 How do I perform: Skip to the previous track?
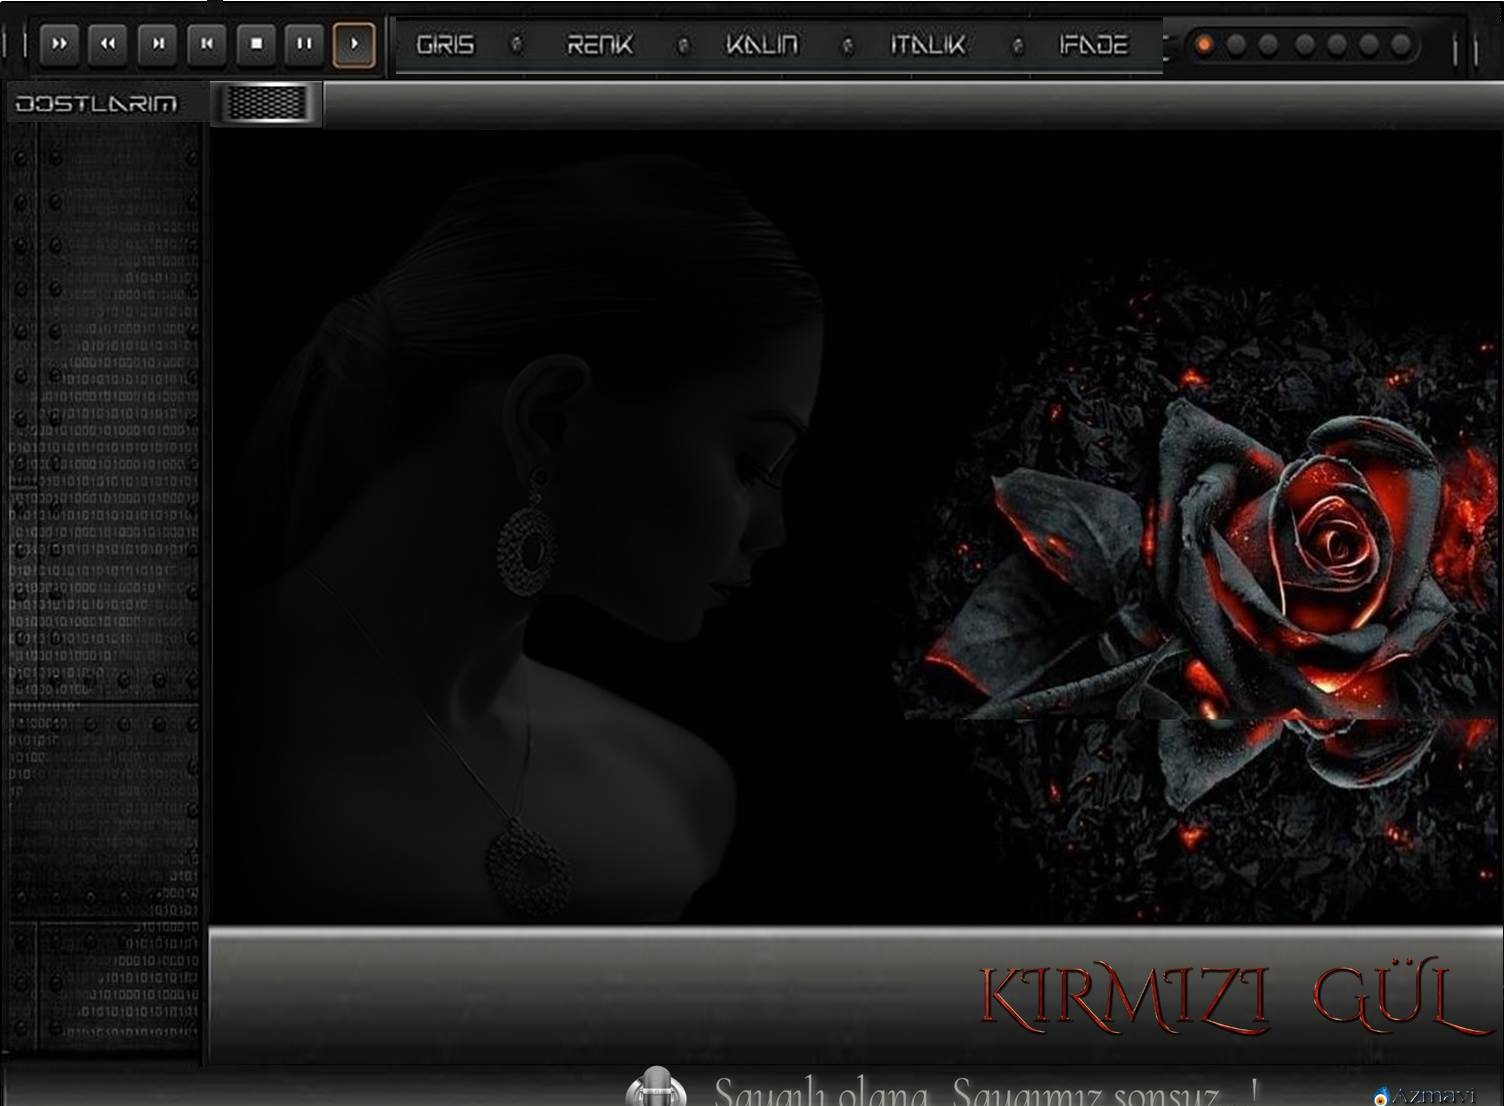tap(207, 44)
